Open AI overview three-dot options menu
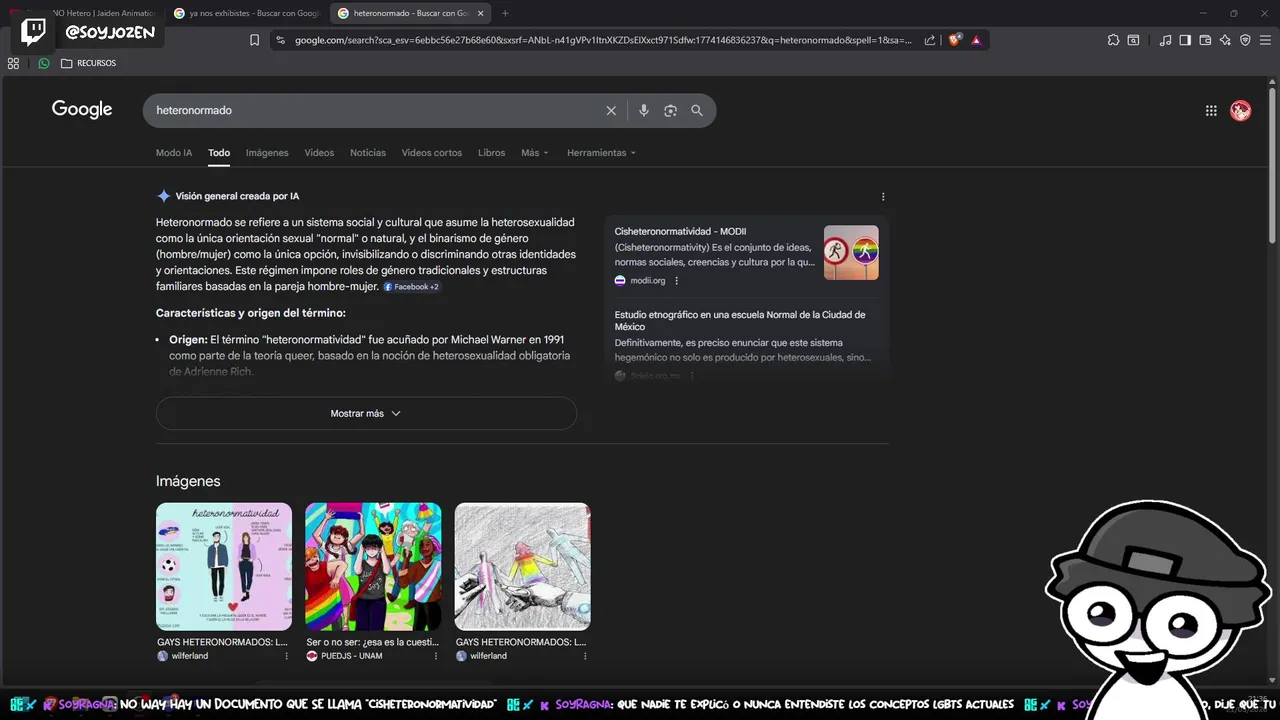Screen dimensions: 1280x720 pyautogui.click(x=883, y=197)
